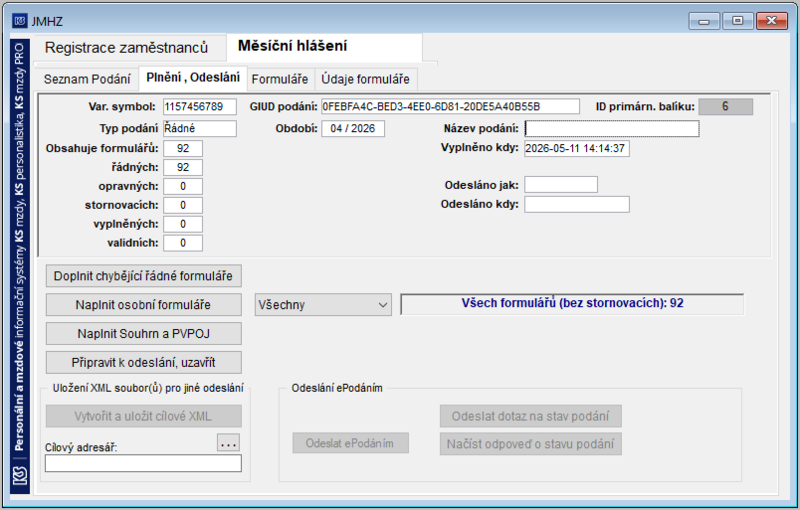This screenshot has height=510, width=800.
Task: Click Odeslat dotaz na stav podání
Action: tap(531, 416)
